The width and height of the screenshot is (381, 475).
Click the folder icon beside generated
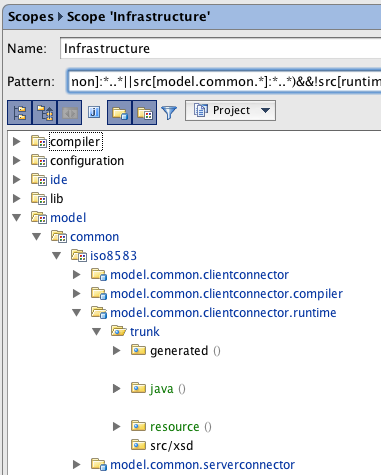coord(138,350)
